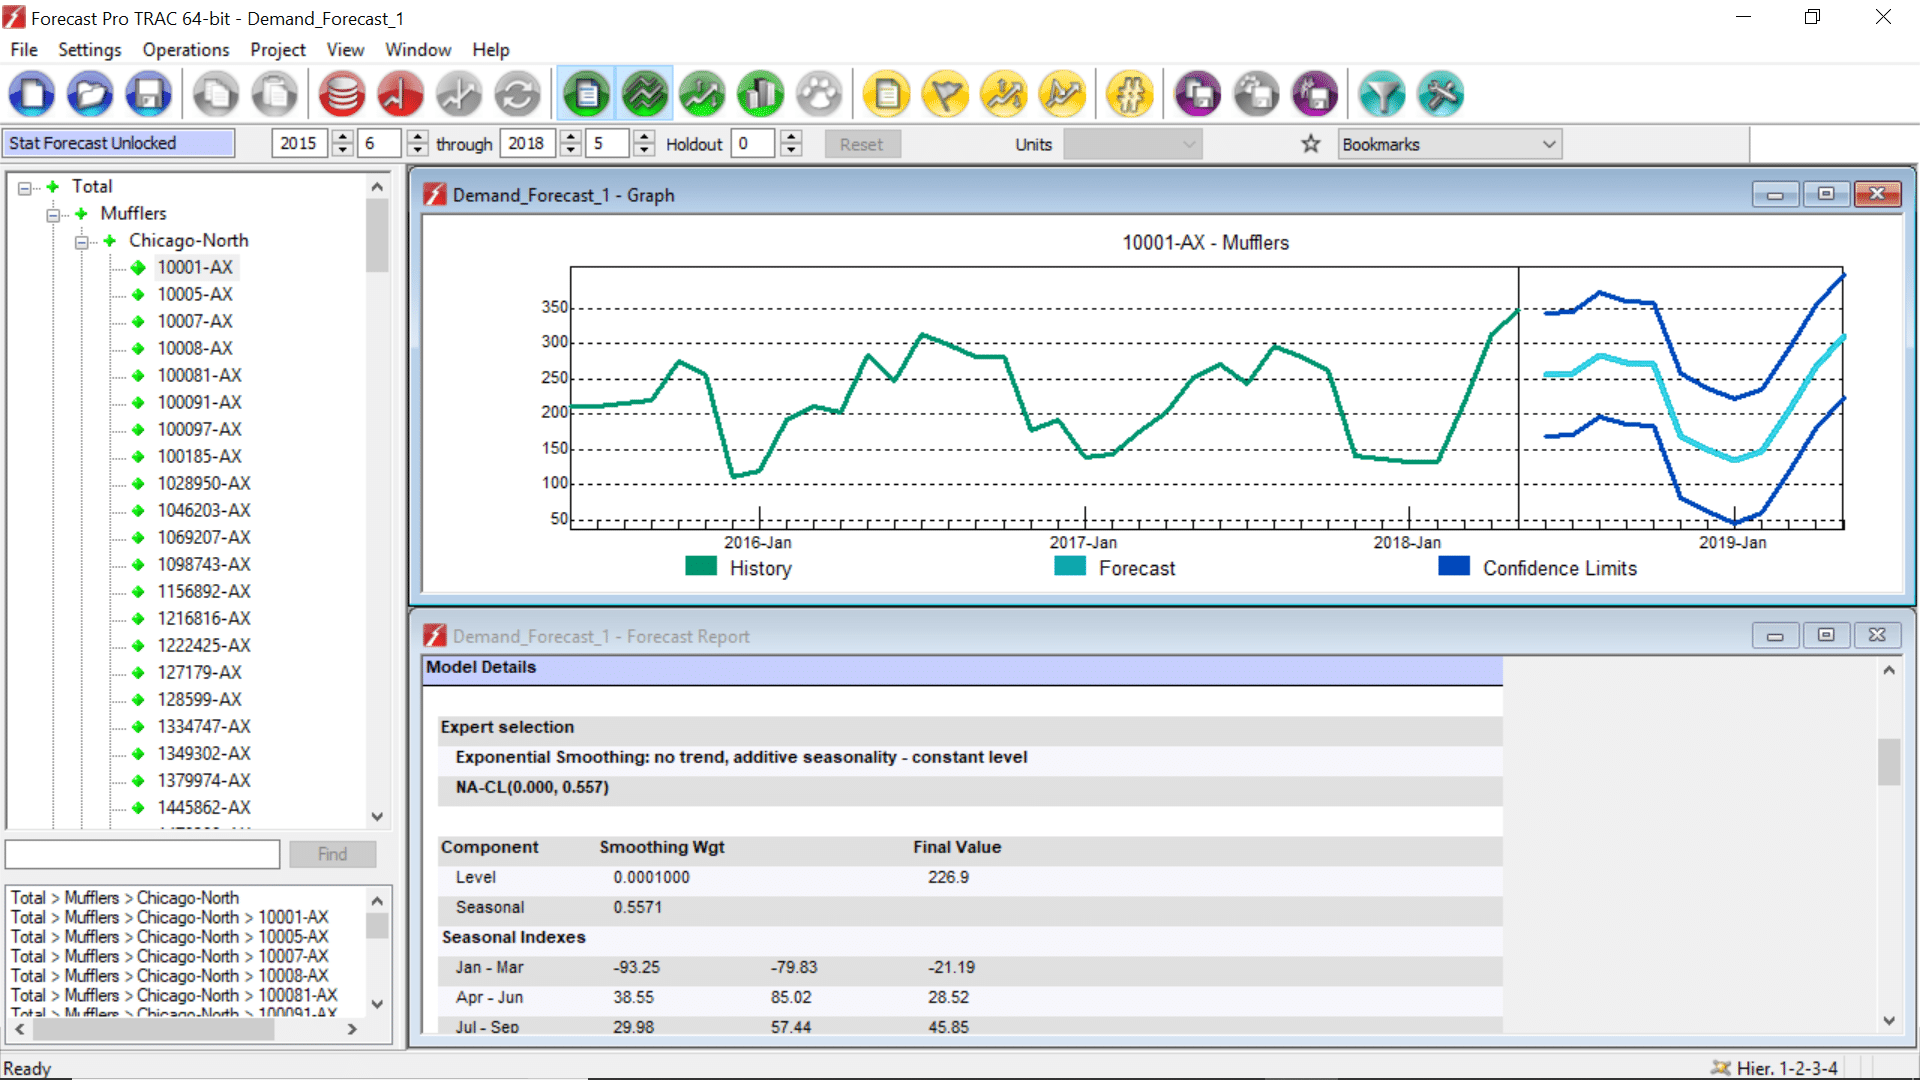Image resolution: width=1920 pixels, height=1080 pixels.
Task: Click the teal filter funnel icon
Action: click(x=1382, y=93)
